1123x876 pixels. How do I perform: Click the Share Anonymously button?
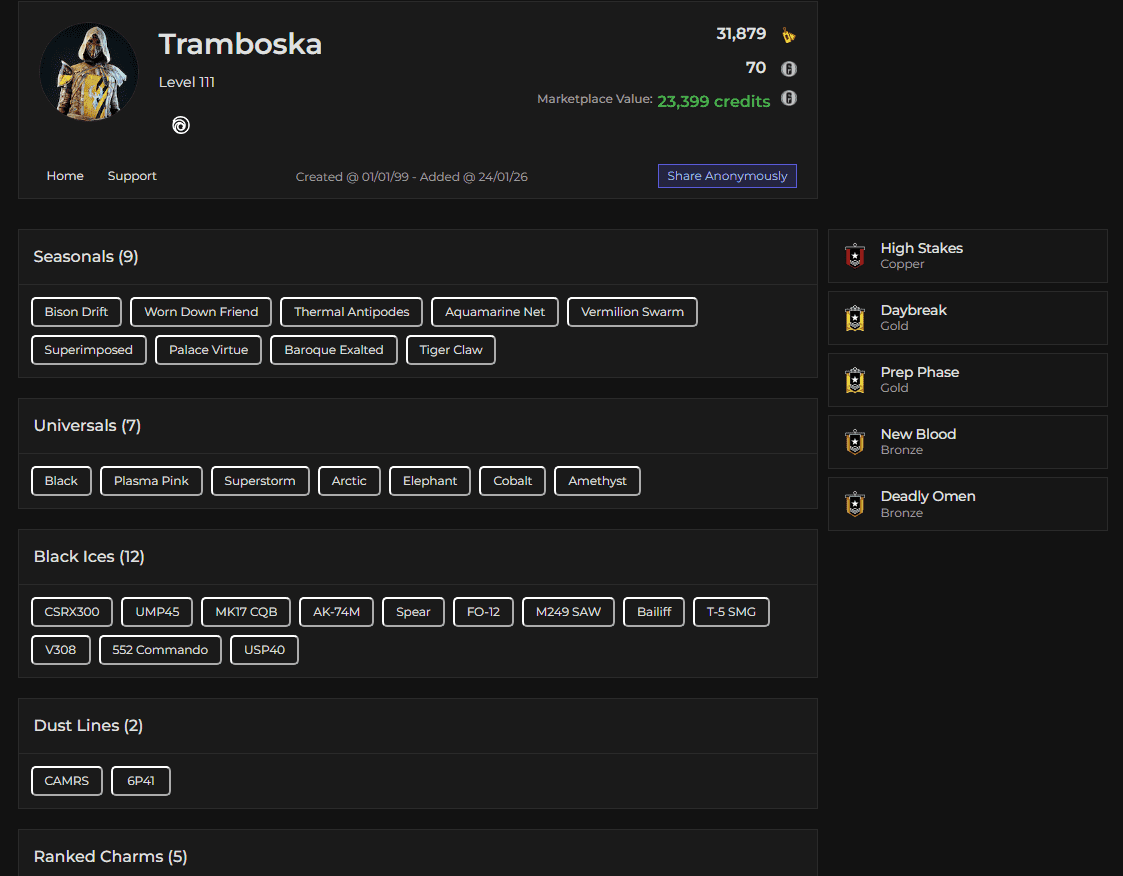click(727, 176)
